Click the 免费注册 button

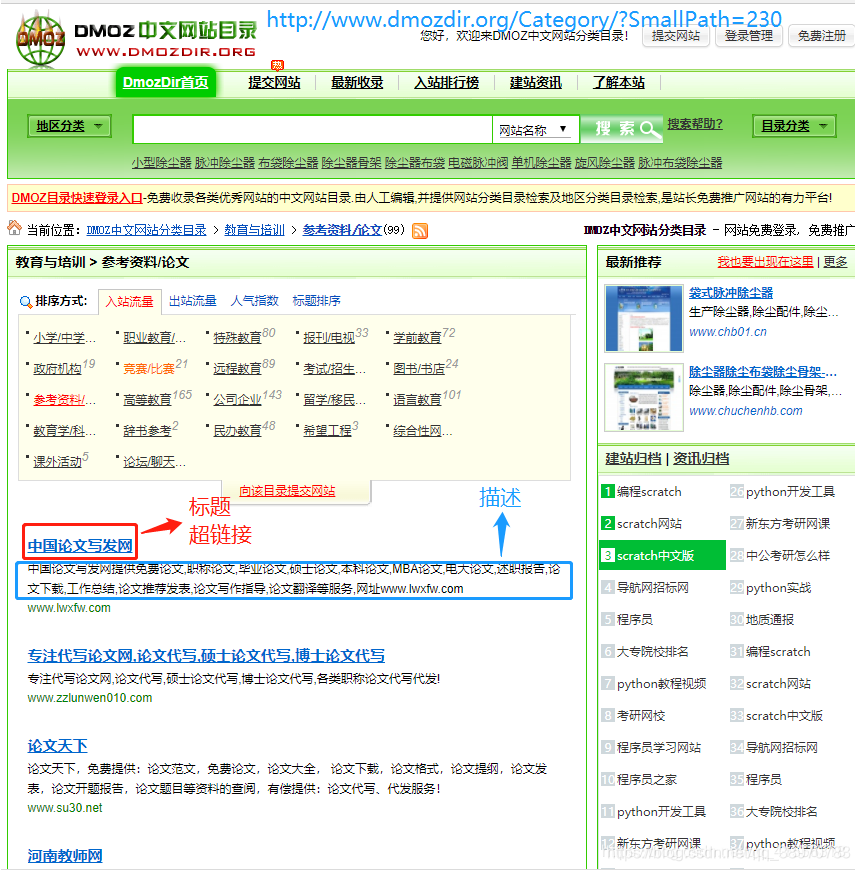[x=821, y=36]
